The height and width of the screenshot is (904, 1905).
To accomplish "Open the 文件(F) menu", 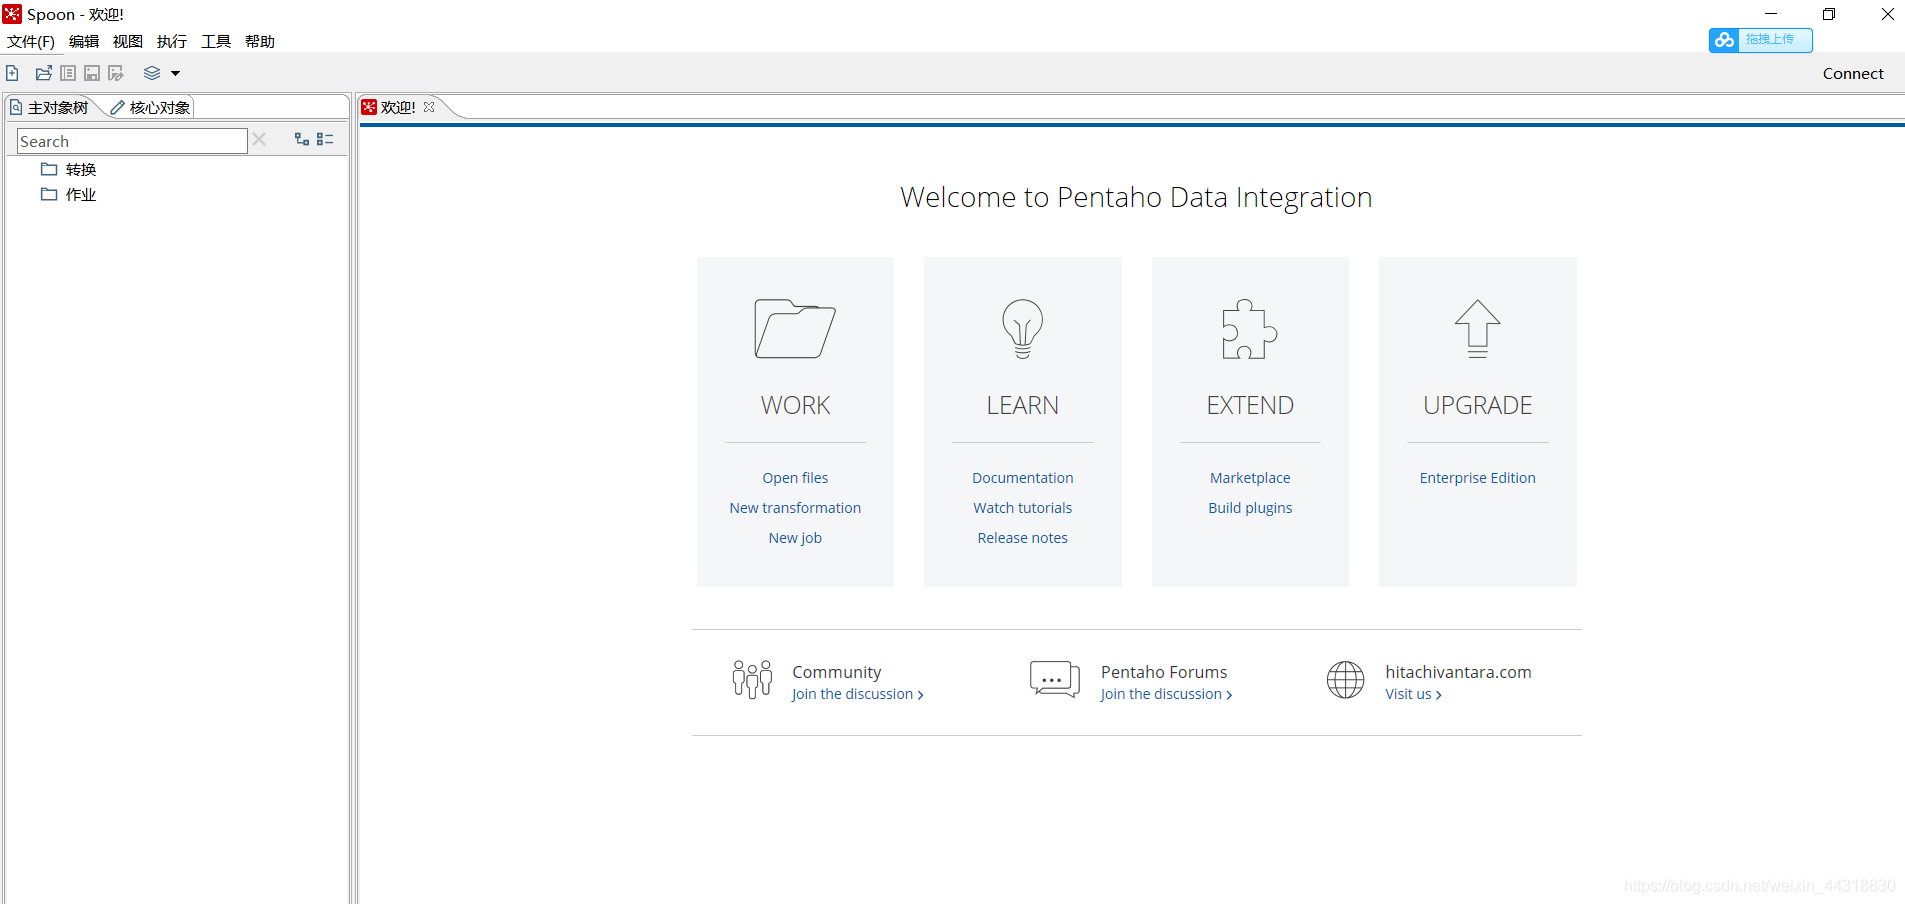I will 31,41.
